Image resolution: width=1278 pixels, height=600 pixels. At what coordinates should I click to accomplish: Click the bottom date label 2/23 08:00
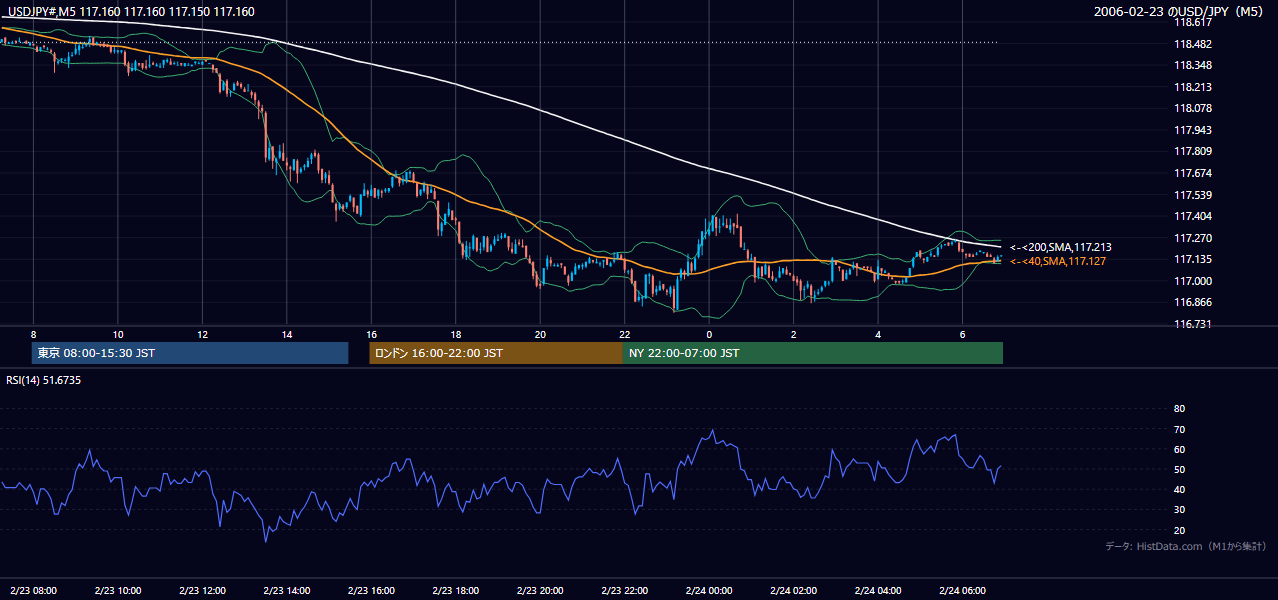pos(33,590)
